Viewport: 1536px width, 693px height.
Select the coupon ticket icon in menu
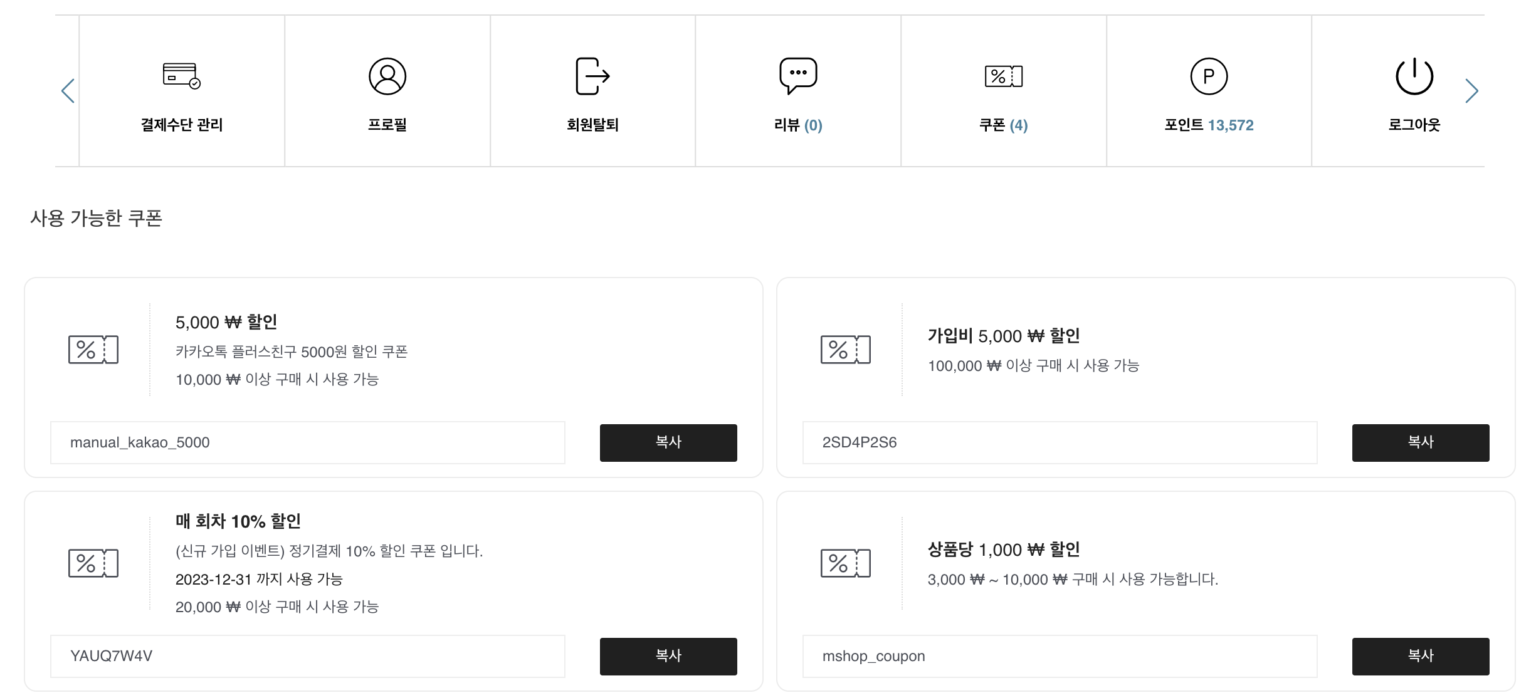pos(1003,76)
